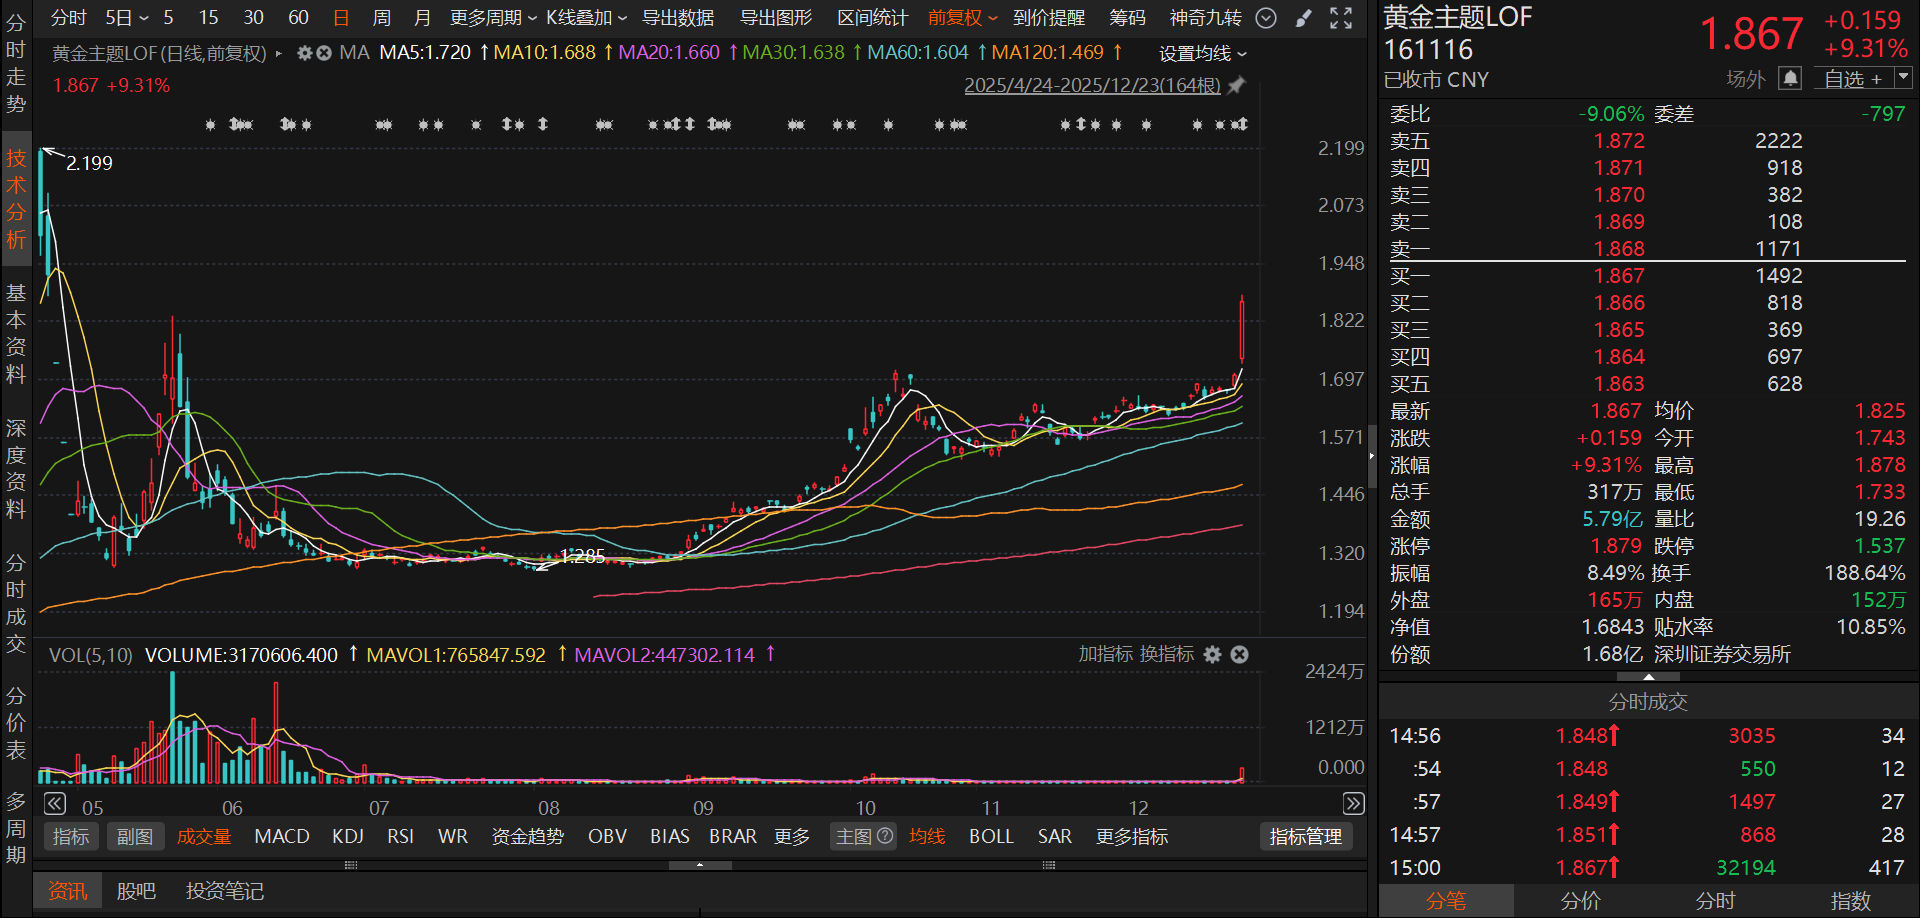Viewport: 1920px width, 918px height.
Task: Open the 前复权 adjustment dropdown
Action: tap(962, 18)
